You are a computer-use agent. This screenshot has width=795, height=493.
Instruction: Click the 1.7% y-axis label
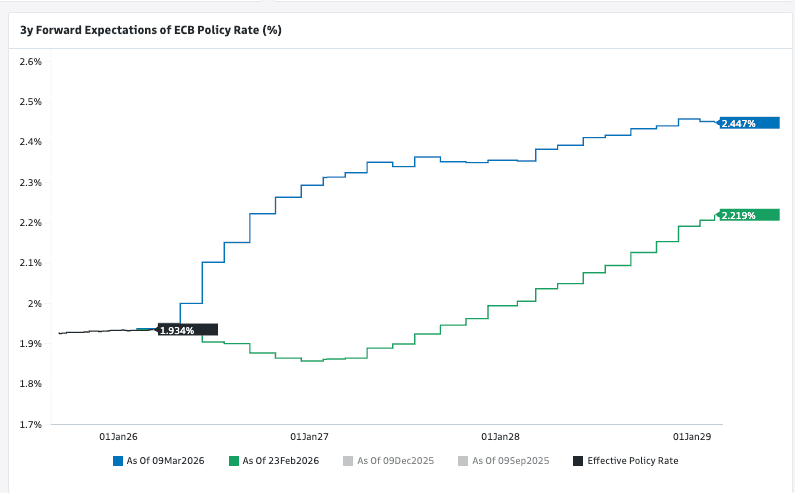[x=30, y=424]
